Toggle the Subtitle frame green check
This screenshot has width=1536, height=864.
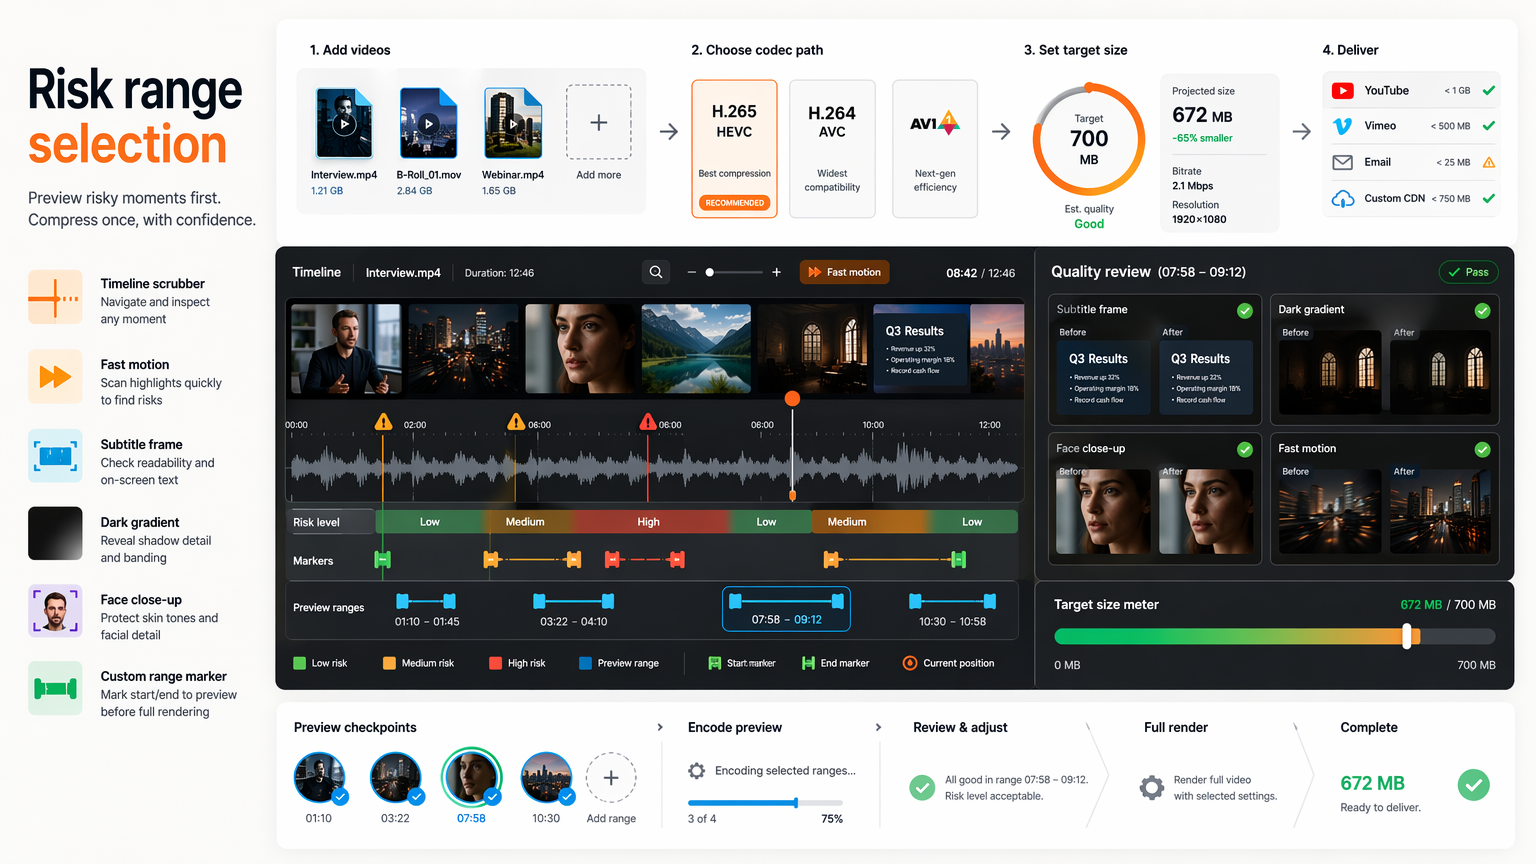(1245, 311)
